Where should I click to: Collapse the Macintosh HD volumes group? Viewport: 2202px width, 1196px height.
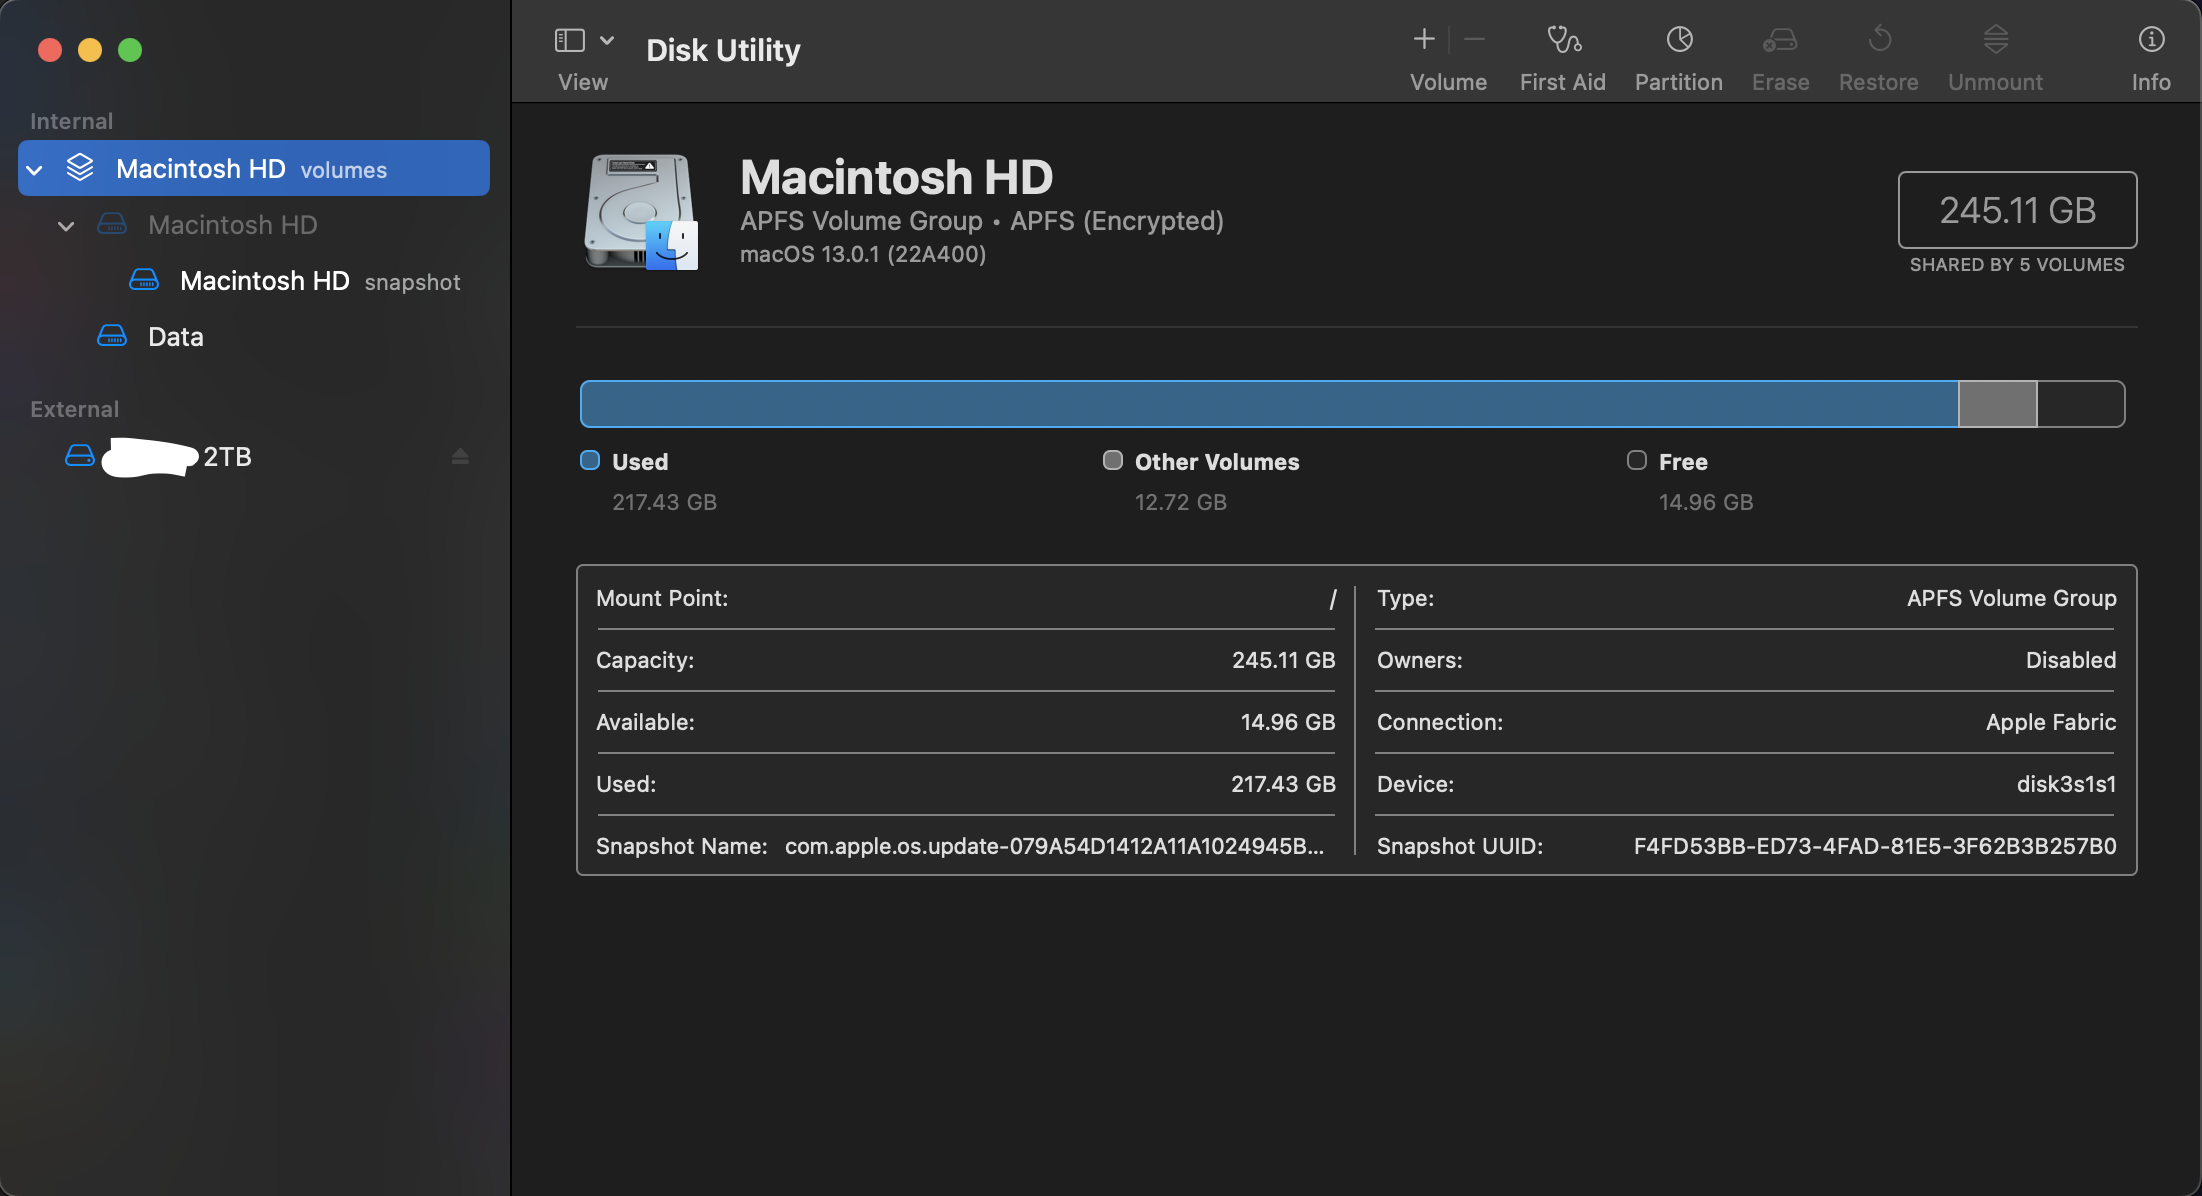34,170
